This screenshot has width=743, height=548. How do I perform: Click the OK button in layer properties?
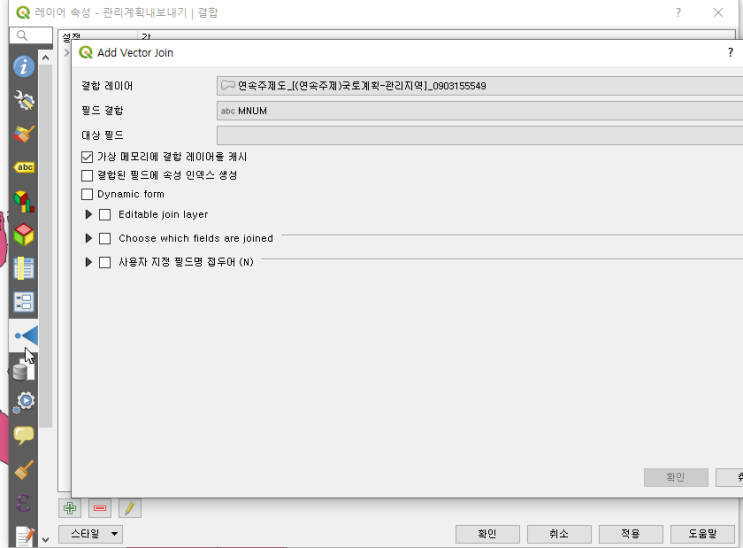pos(488,534)
